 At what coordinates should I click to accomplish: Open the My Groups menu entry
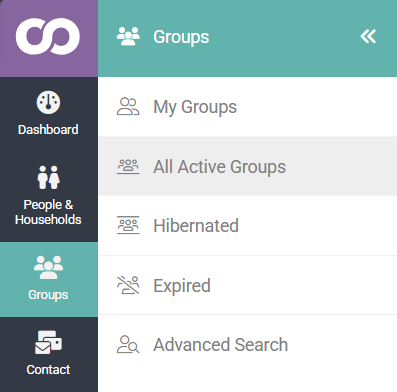tap(248, 107)
